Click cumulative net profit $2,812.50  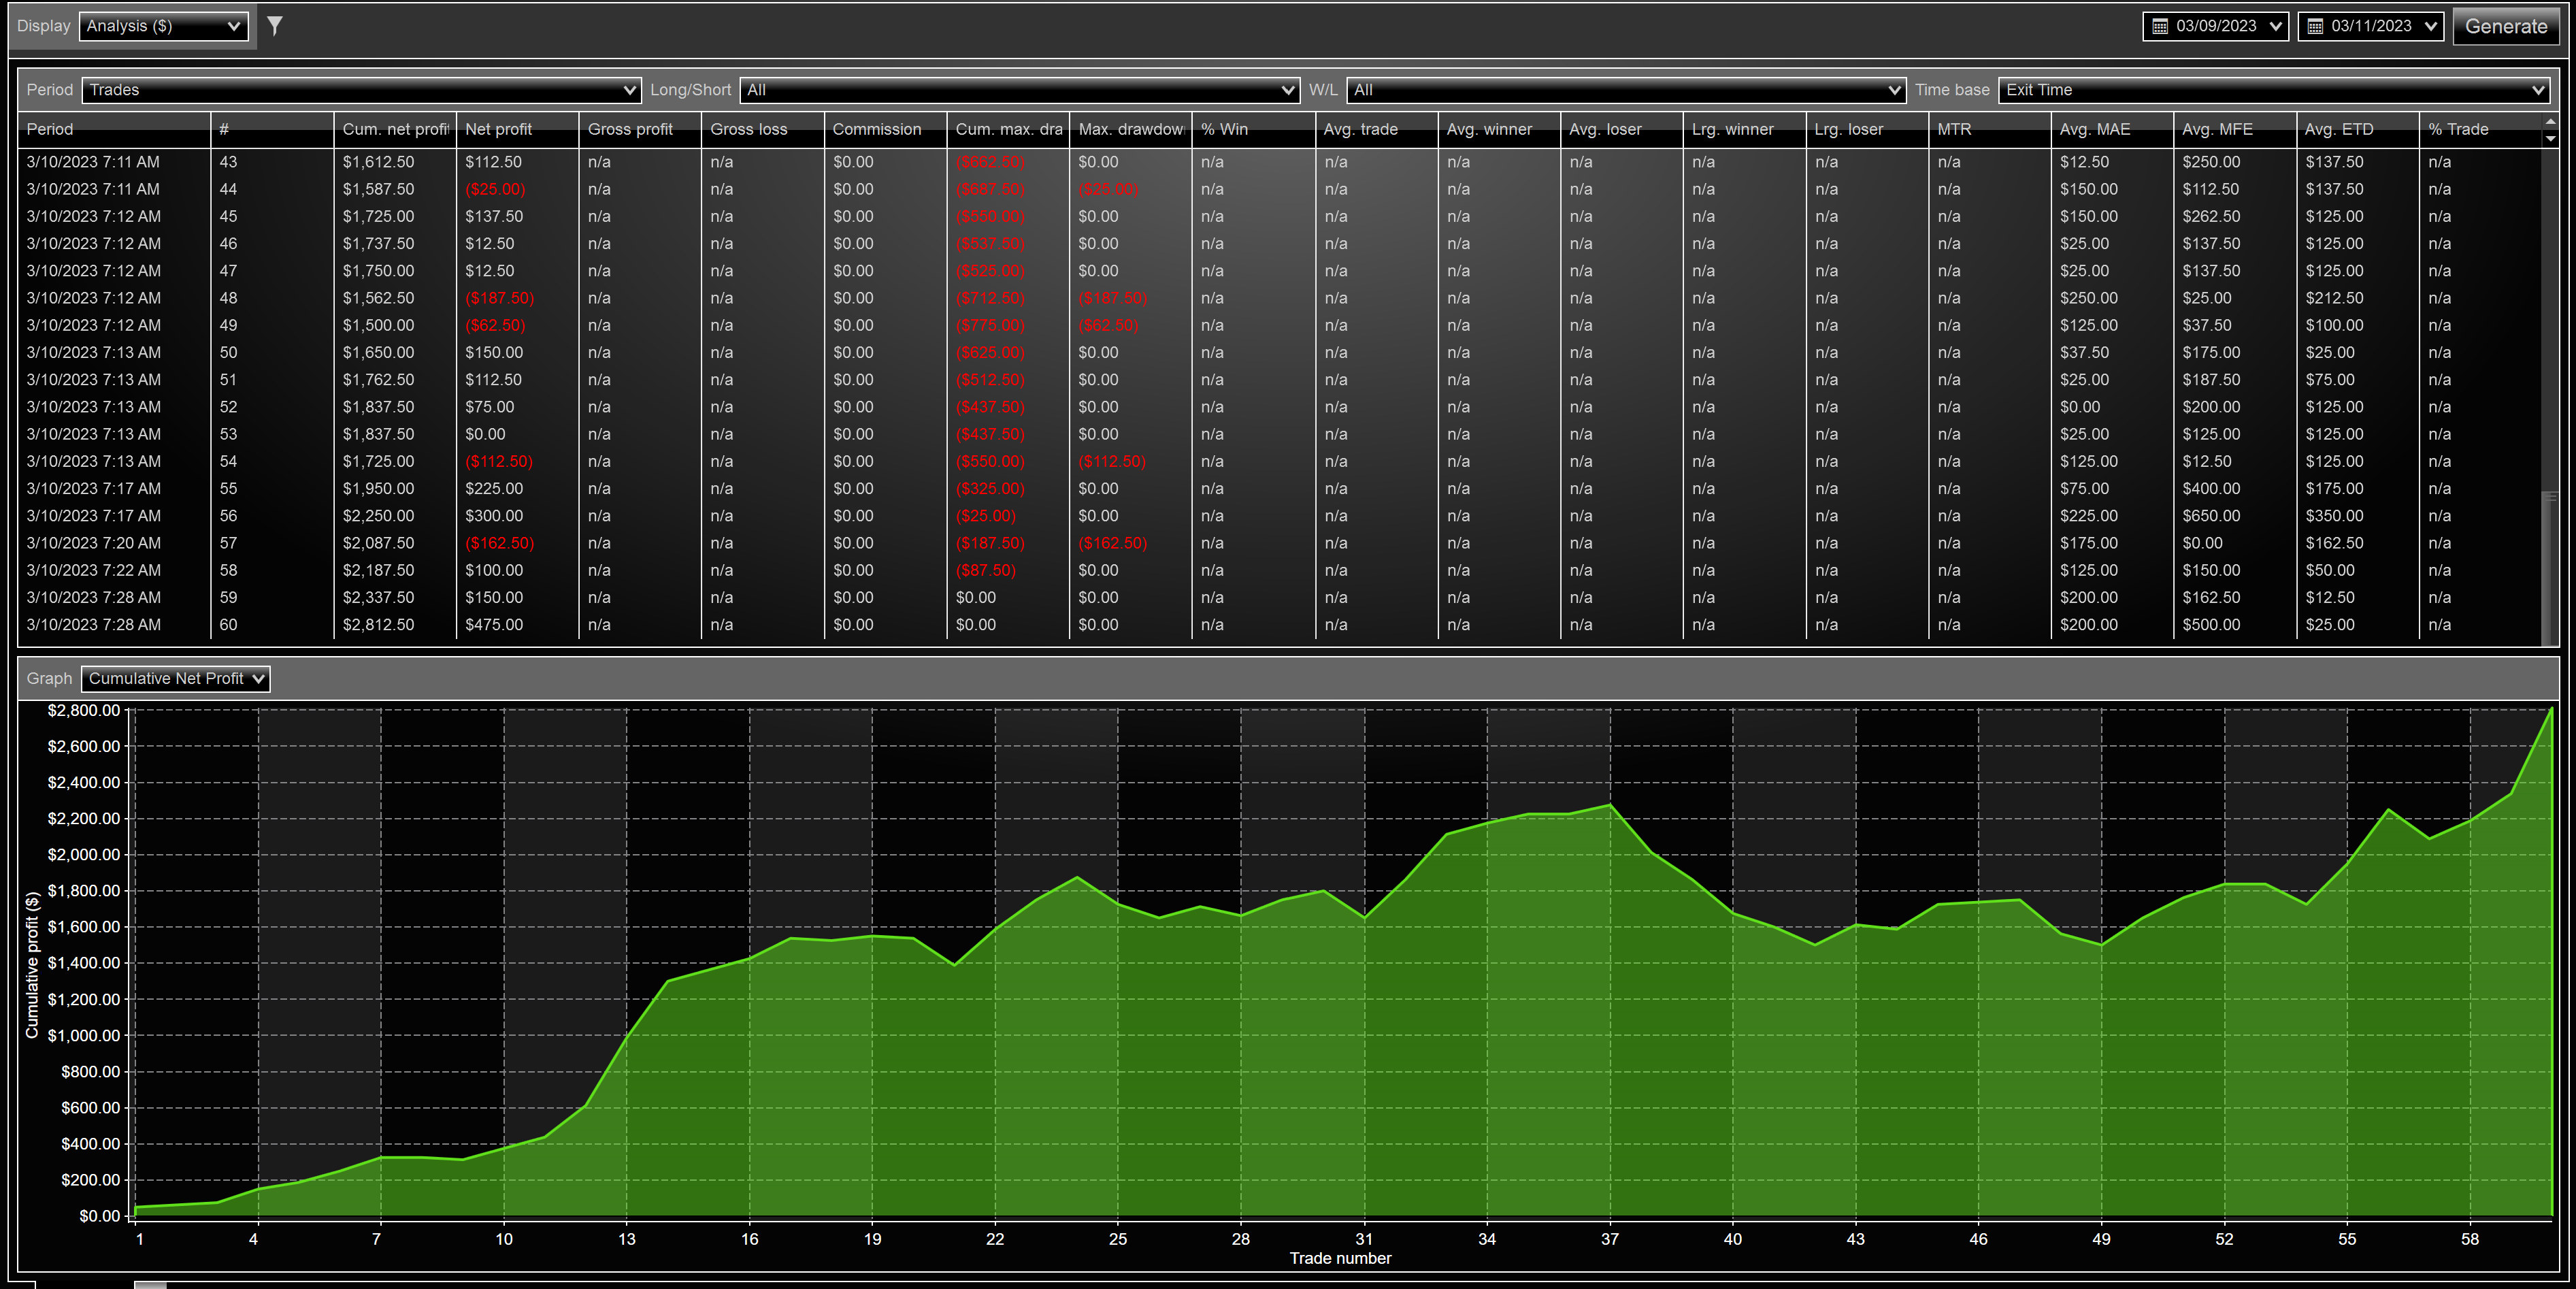[395, 625]
